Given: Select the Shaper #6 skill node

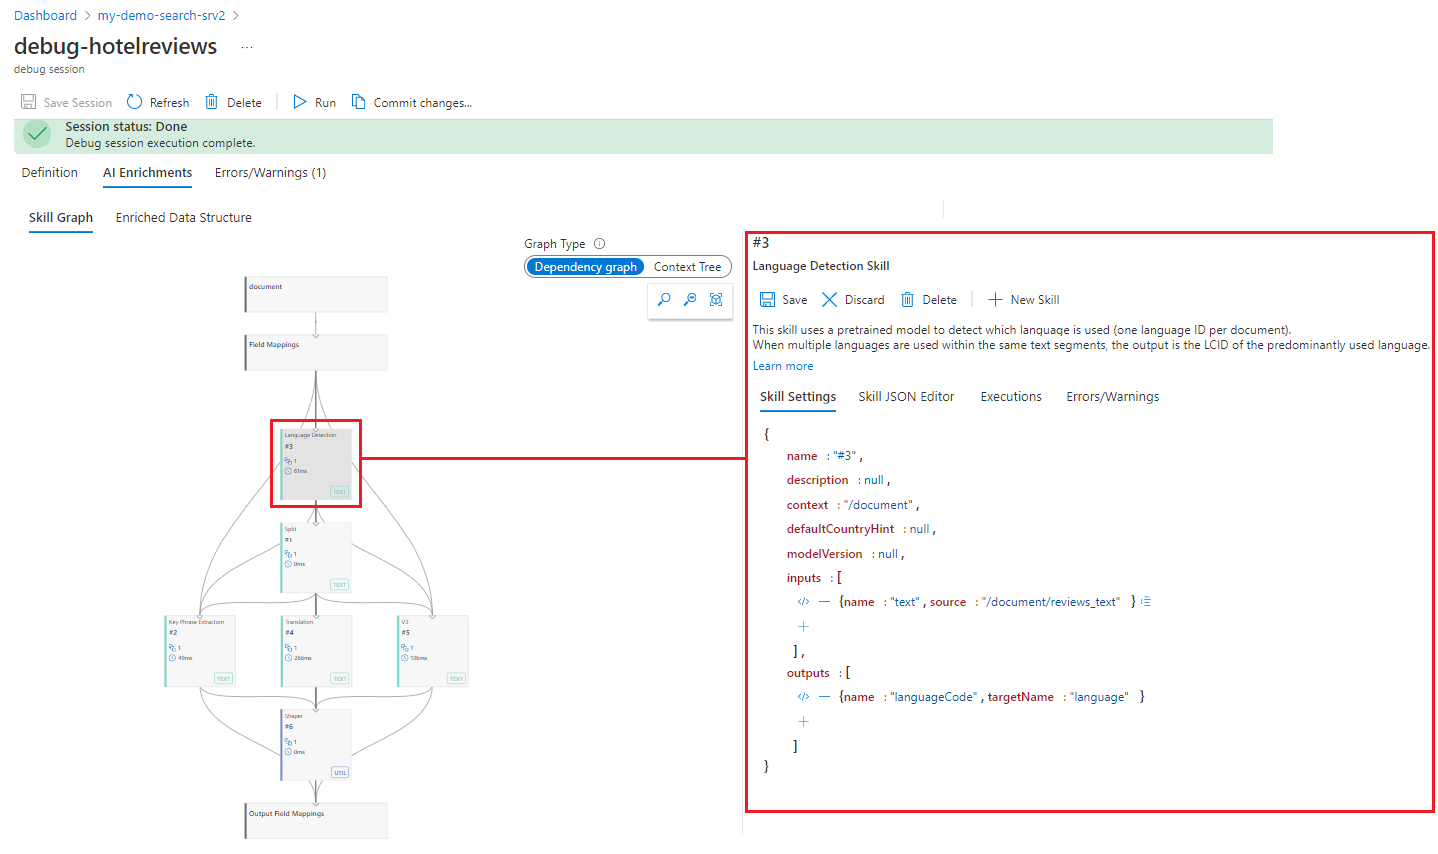Looking at the screenshot, I should tap(316, 745).
